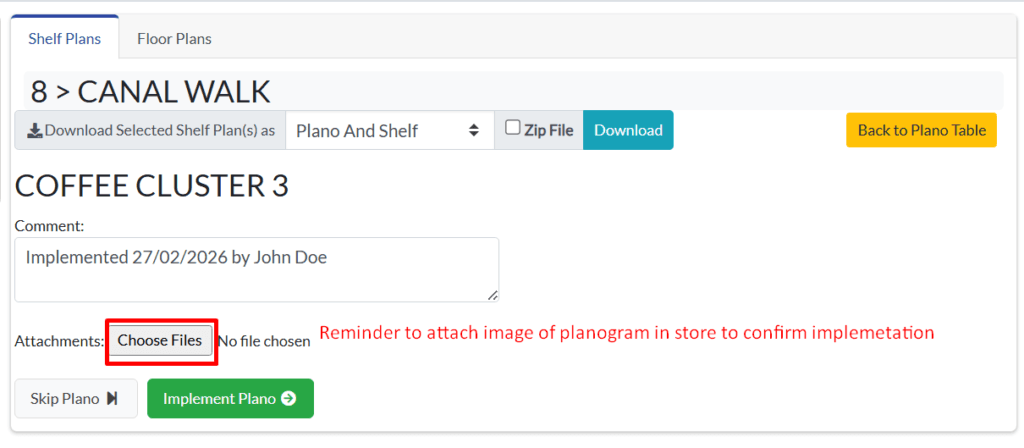Viewport: 1024px width, 448px height.
Task: Click the No file chosen text
Action: (265, 341)
